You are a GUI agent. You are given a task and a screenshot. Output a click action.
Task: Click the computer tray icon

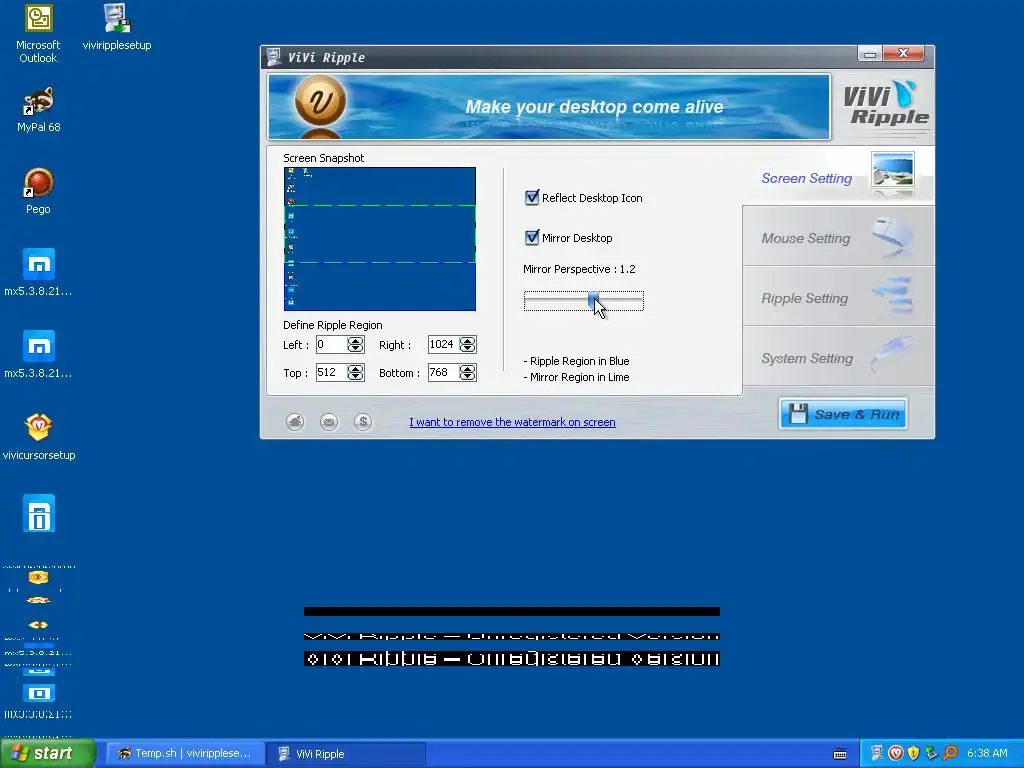[877, 754]
